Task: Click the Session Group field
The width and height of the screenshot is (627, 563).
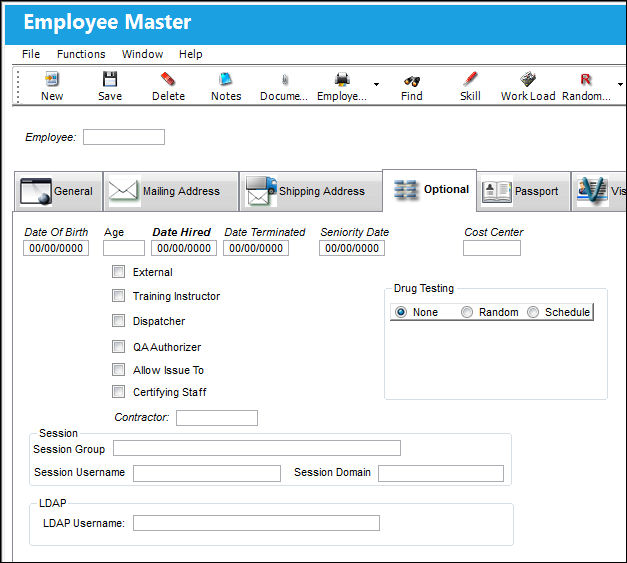Action: pos(257,448)
